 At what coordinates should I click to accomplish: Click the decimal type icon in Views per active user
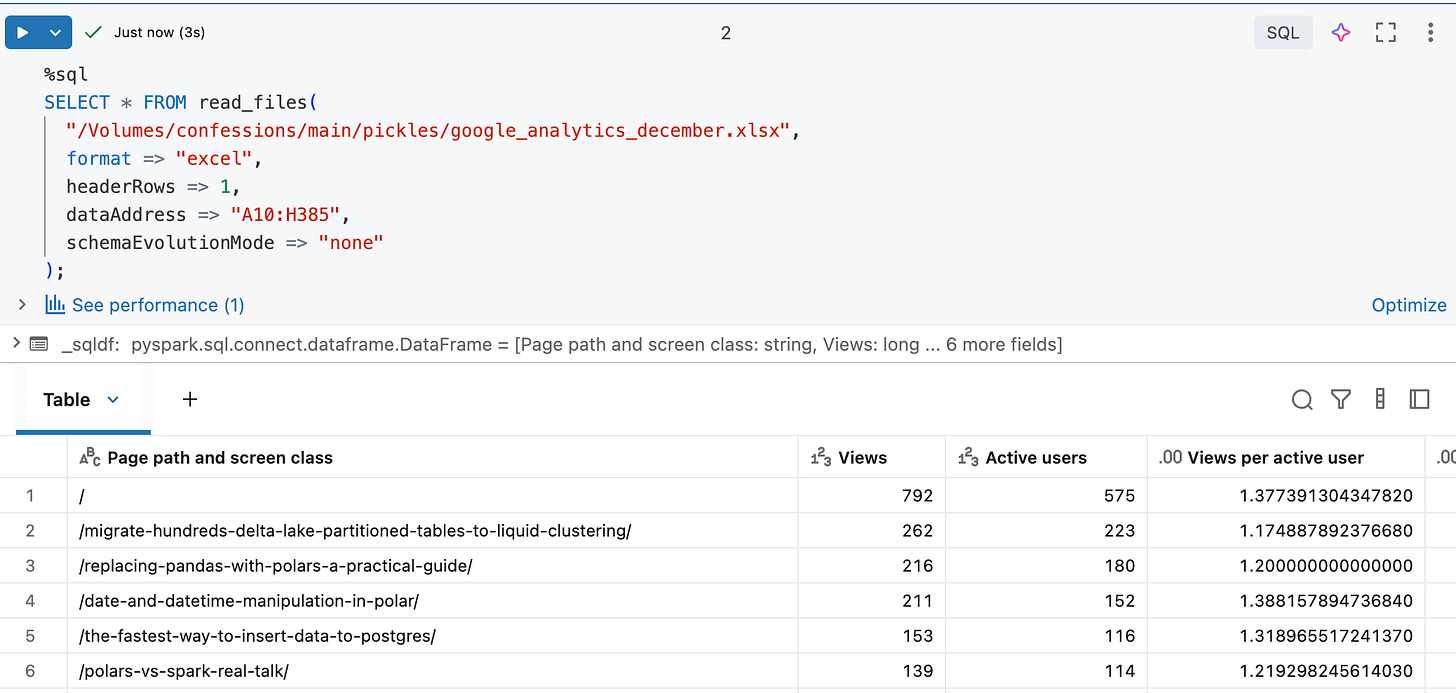[1170, 458]
